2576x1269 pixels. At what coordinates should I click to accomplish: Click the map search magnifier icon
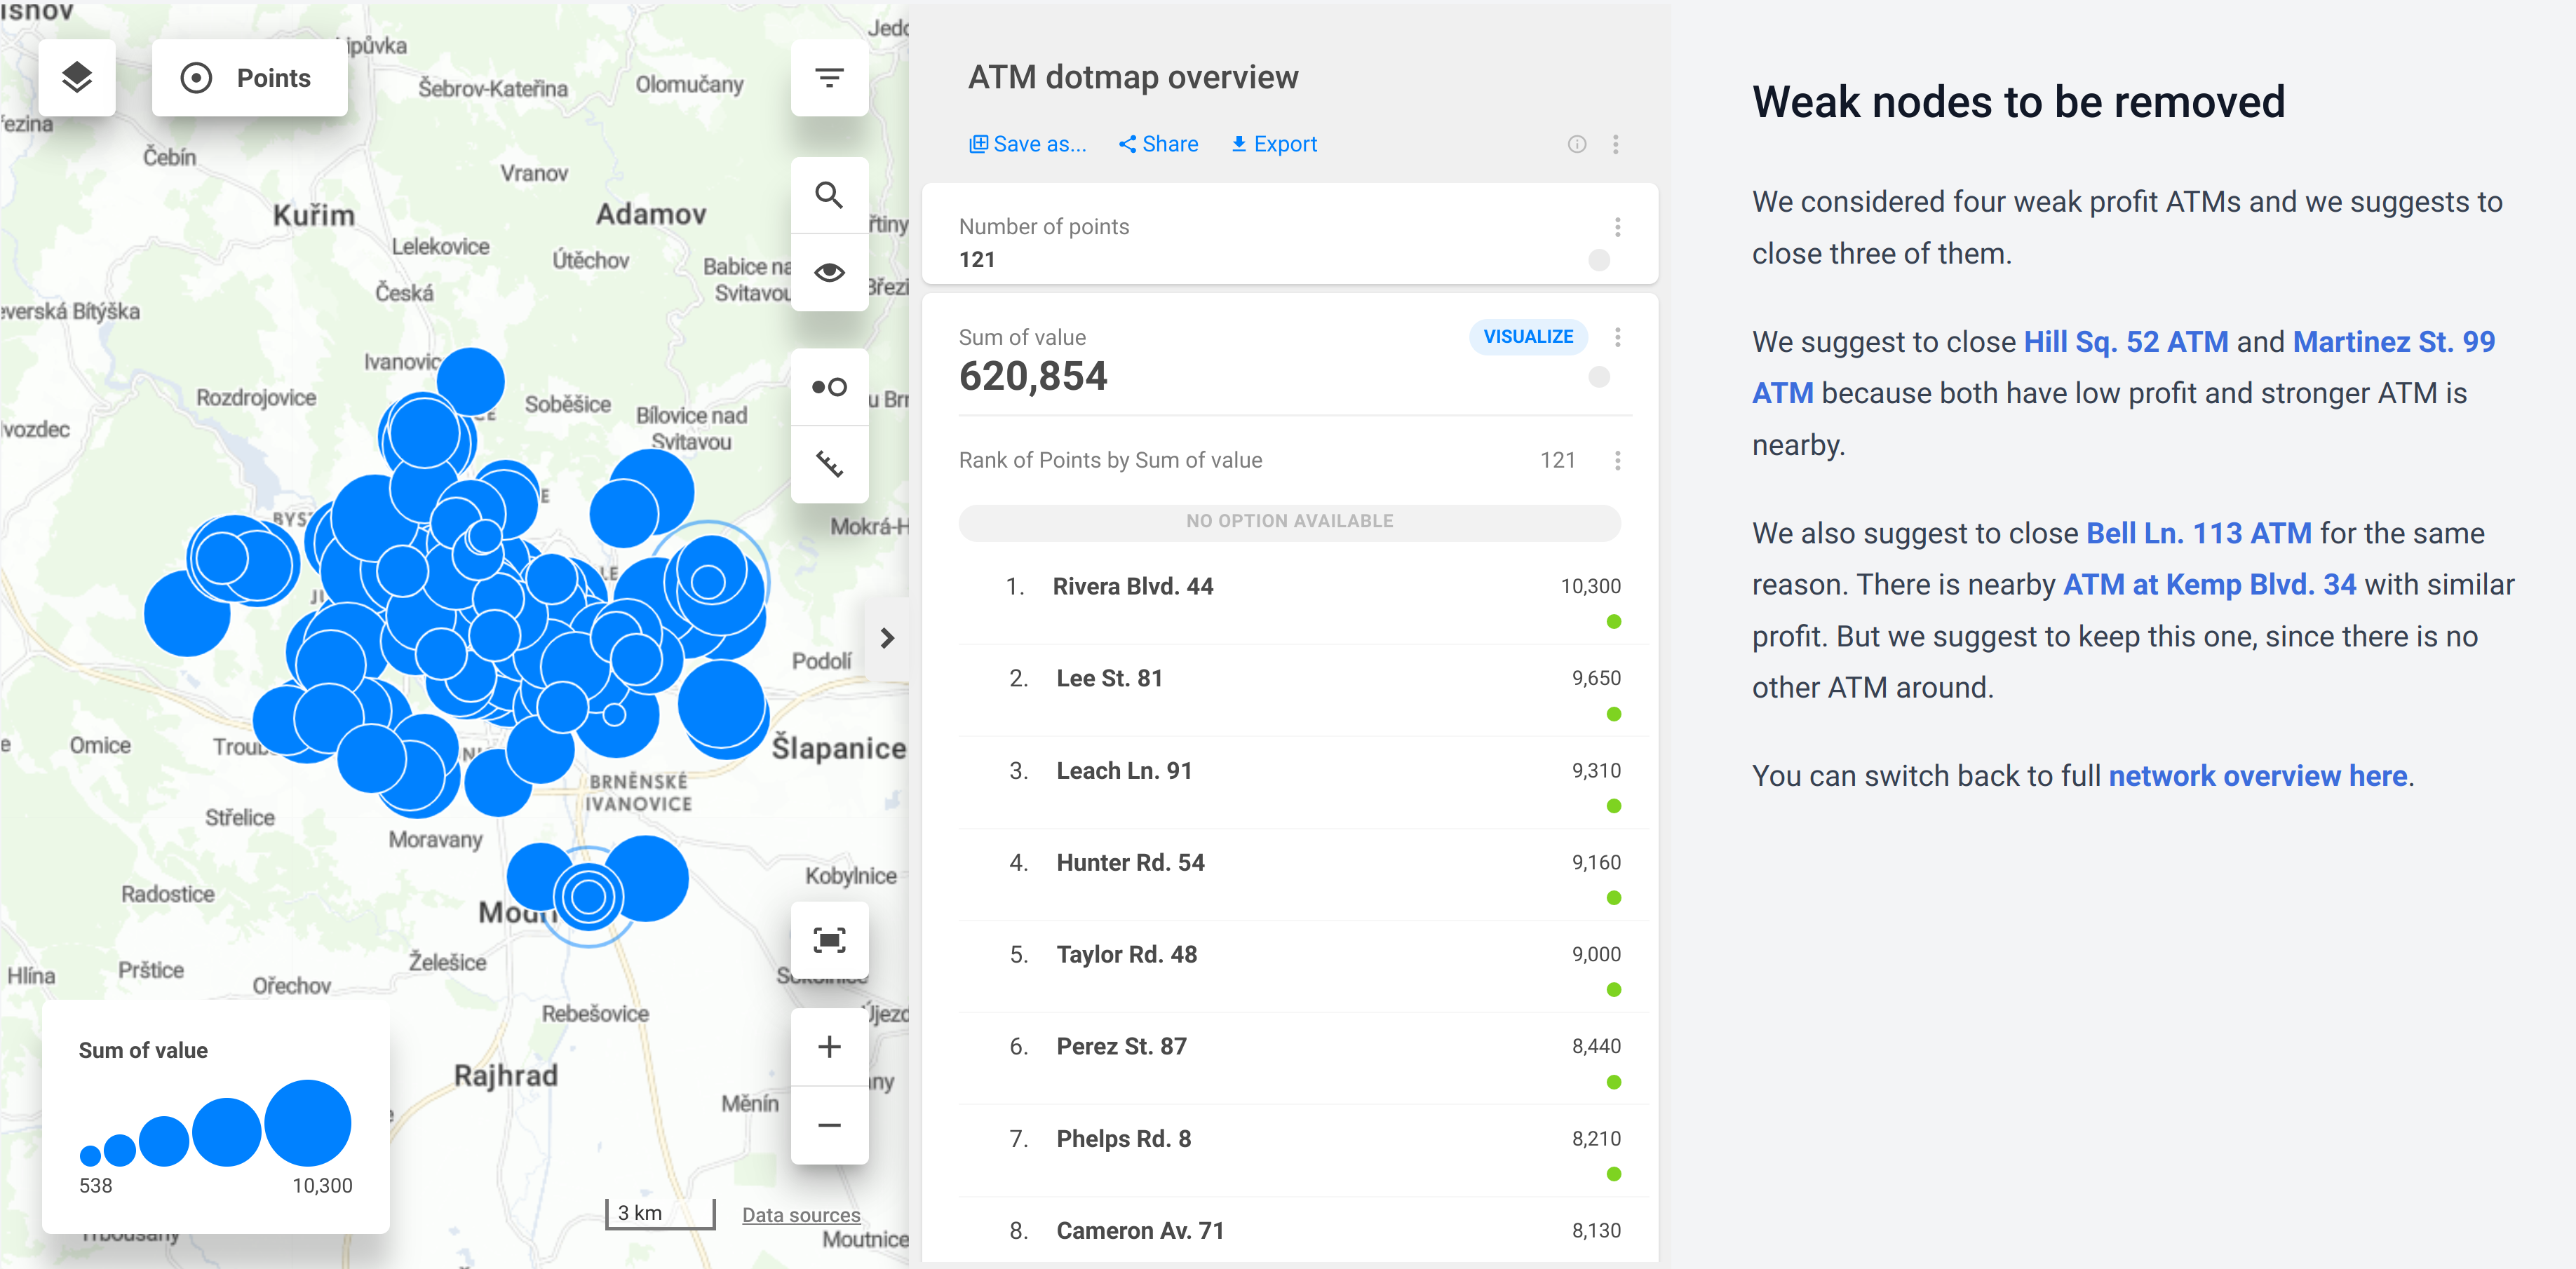point(828,195)
